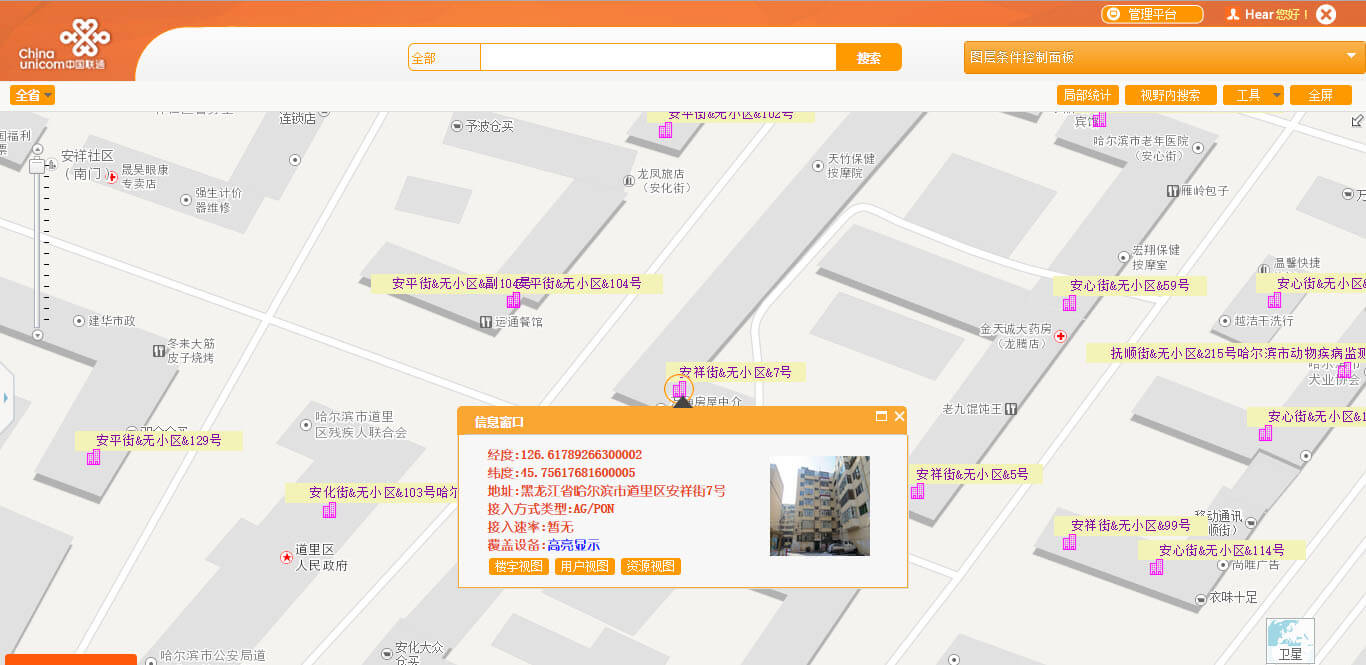Switch to 卫星 satellite map view
The height and width of the screenshot is (665, 1366).
pos(1290,641)
